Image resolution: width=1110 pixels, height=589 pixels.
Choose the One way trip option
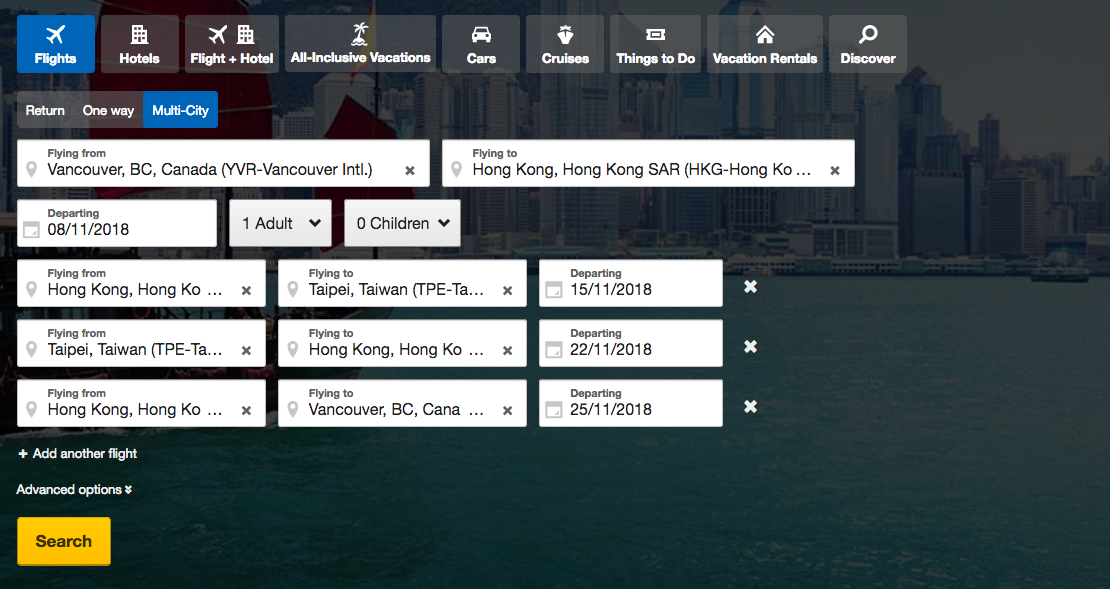tap(108, 110)
